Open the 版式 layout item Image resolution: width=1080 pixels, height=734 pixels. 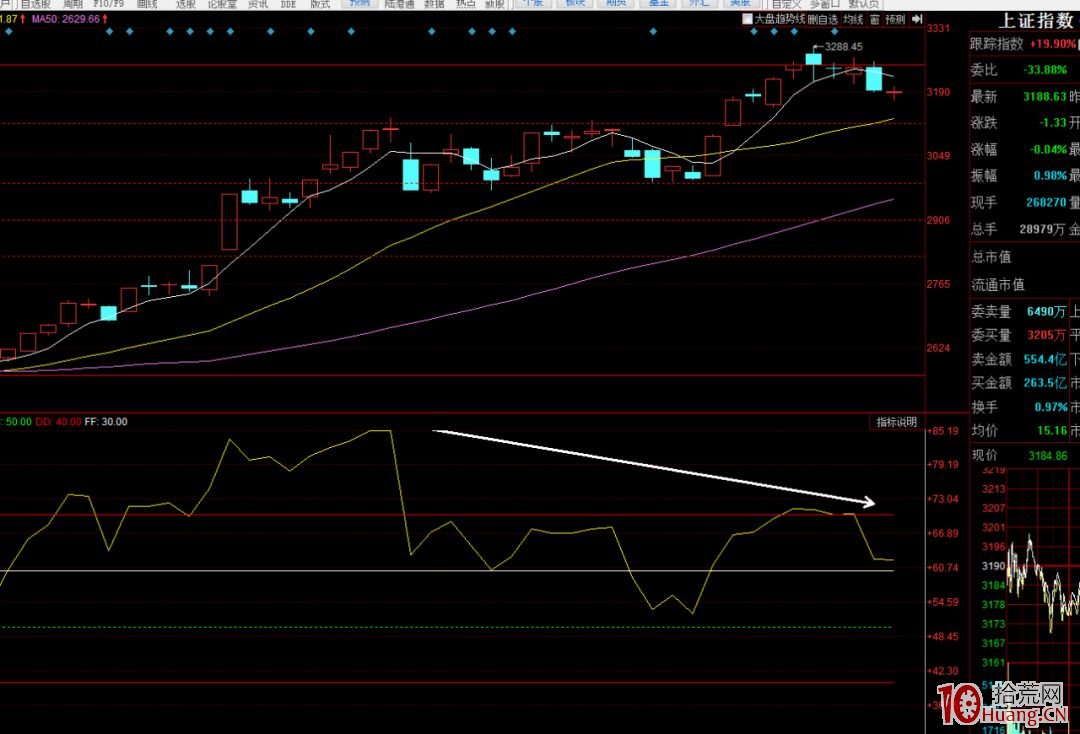click(320, 4)
